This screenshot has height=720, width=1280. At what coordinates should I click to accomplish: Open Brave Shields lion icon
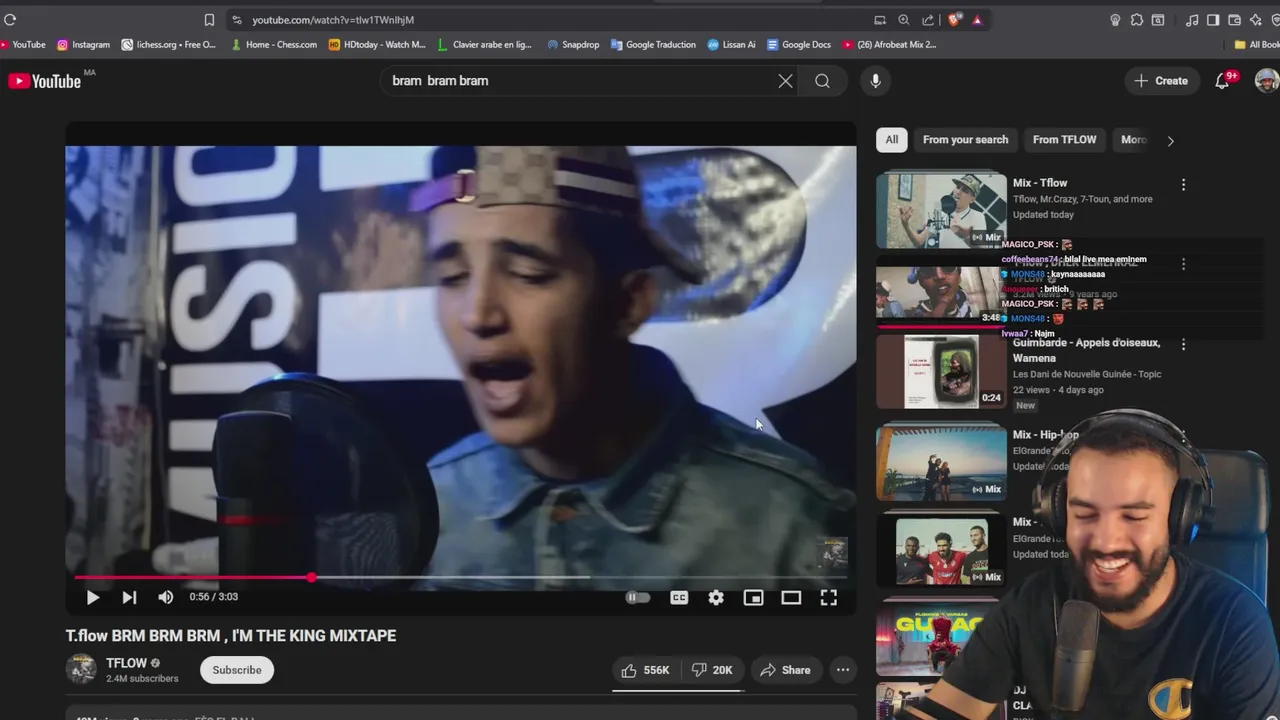pyautogui.click(x=954, y=19)
